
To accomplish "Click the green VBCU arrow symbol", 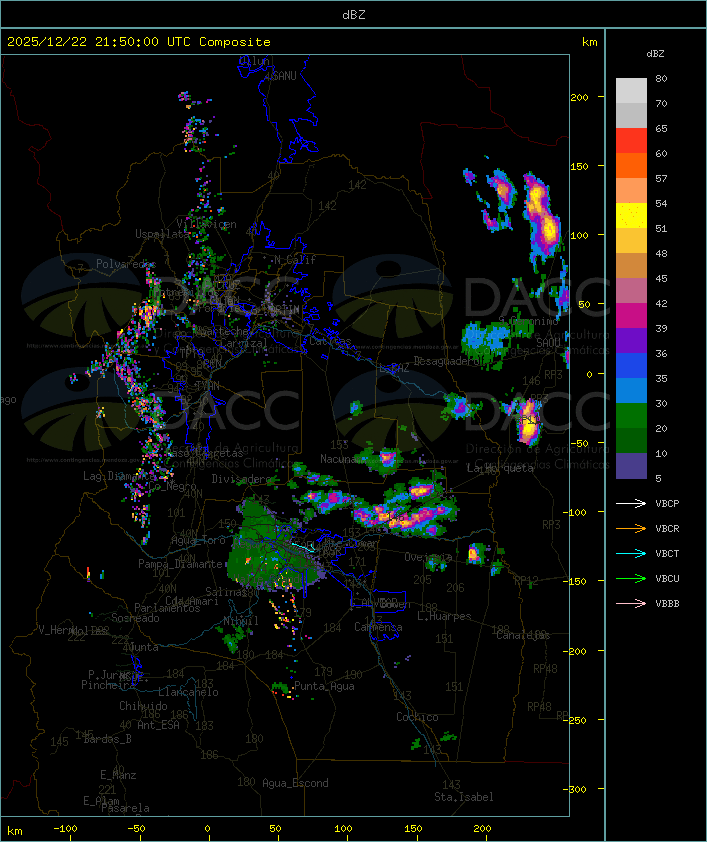I will click(631, 578).
